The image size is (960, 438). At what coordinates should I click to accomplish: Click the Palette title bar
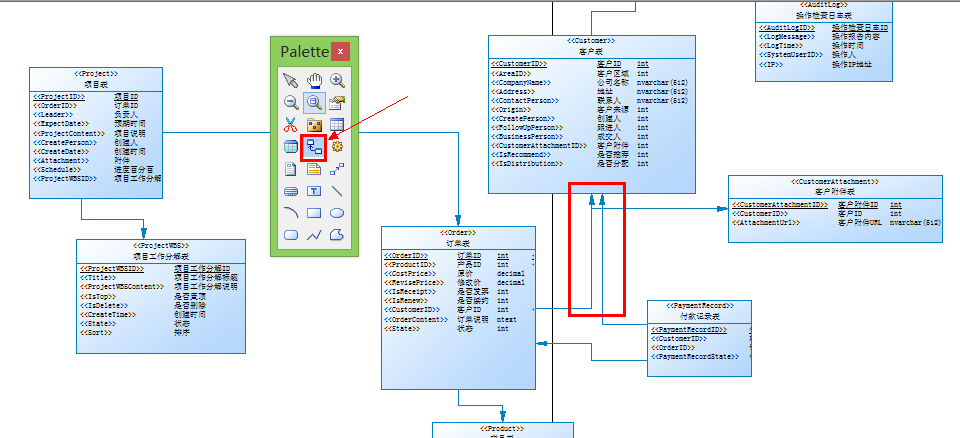(304, 51)
